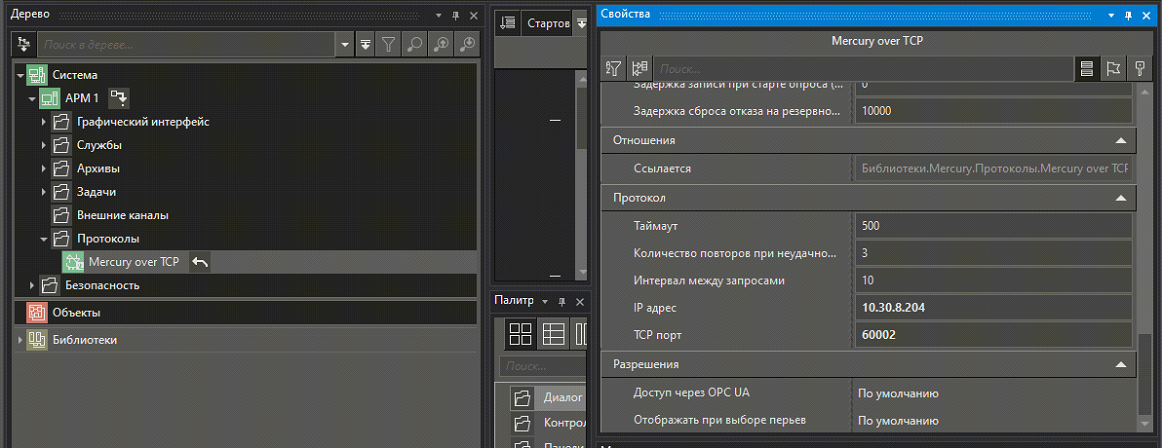Switch palette to columns view
Image resolution: width=1162 pixels, height=448 pixels.
pos(581,335)
